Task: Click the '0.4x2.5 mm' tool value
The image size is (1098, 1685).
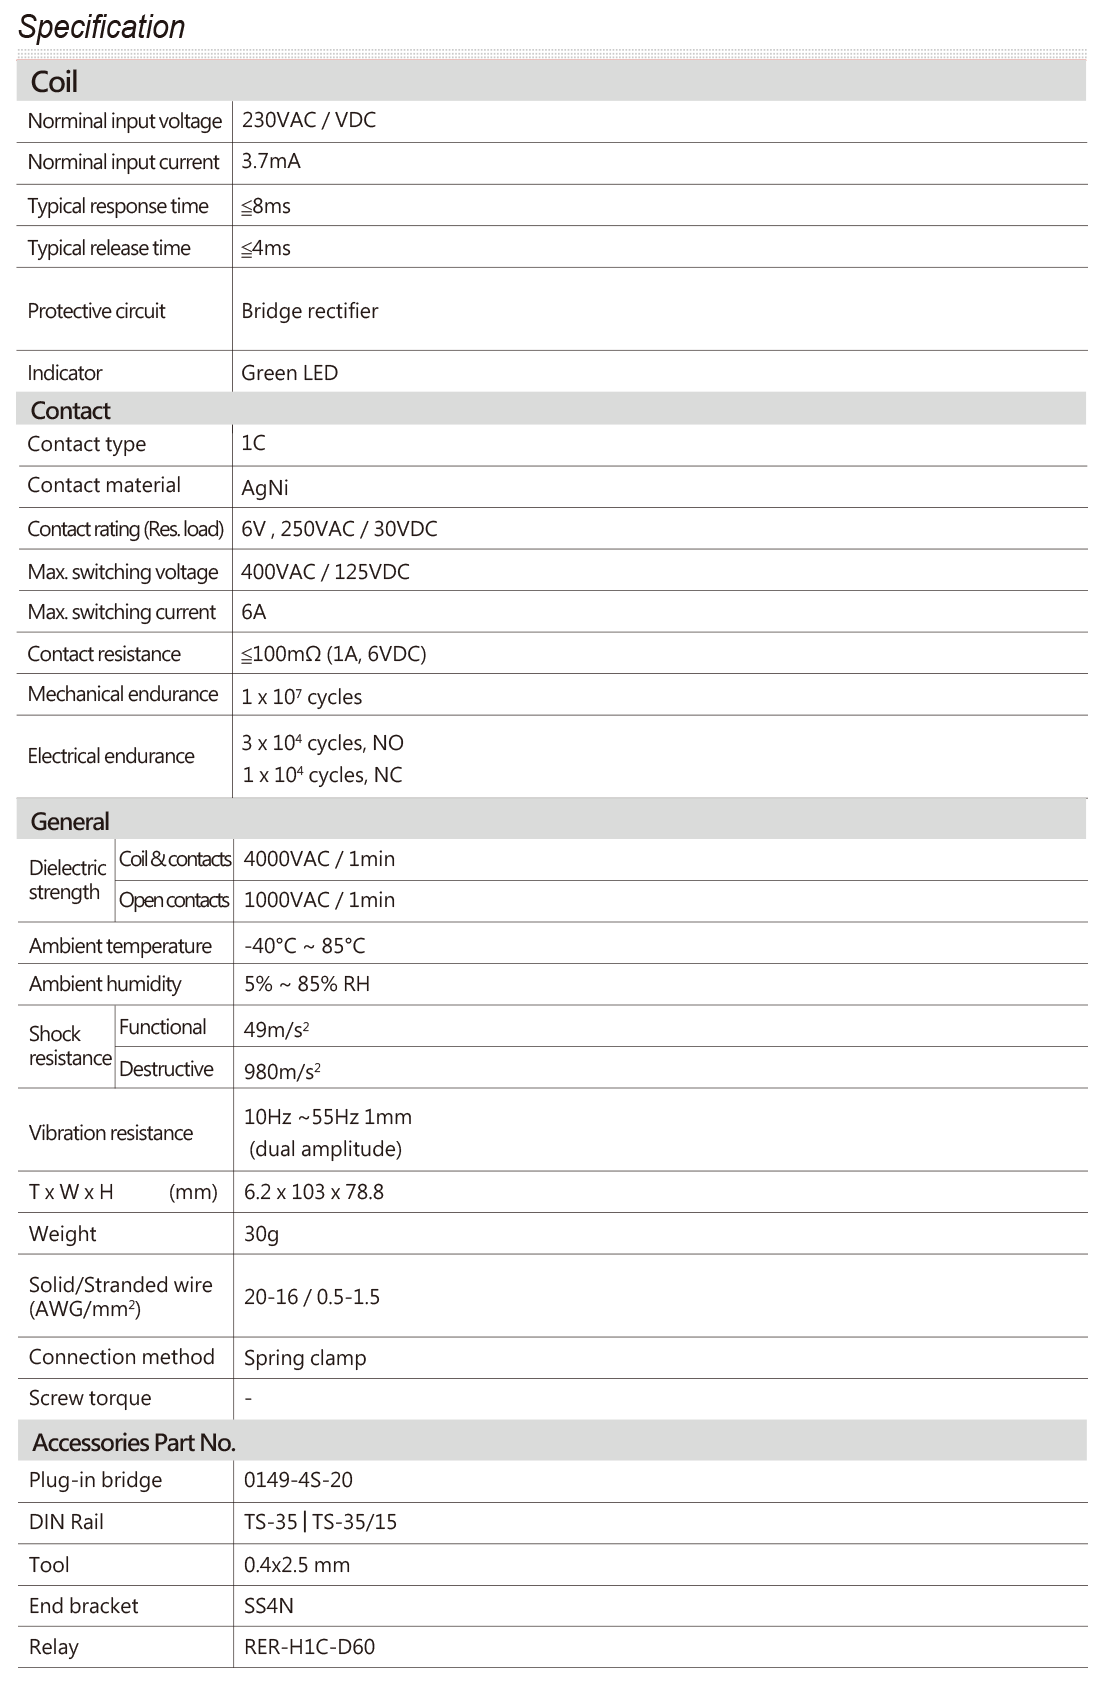Action: 297,1565
